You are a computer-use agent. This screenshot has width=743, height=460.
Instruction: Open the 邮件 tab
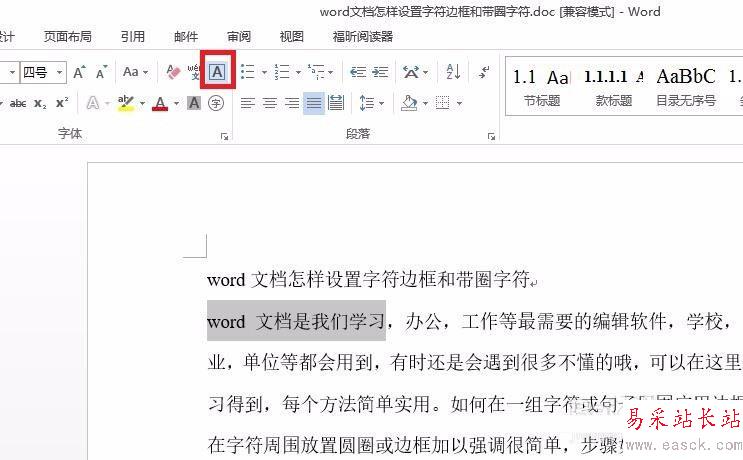[x=186, y=36]
